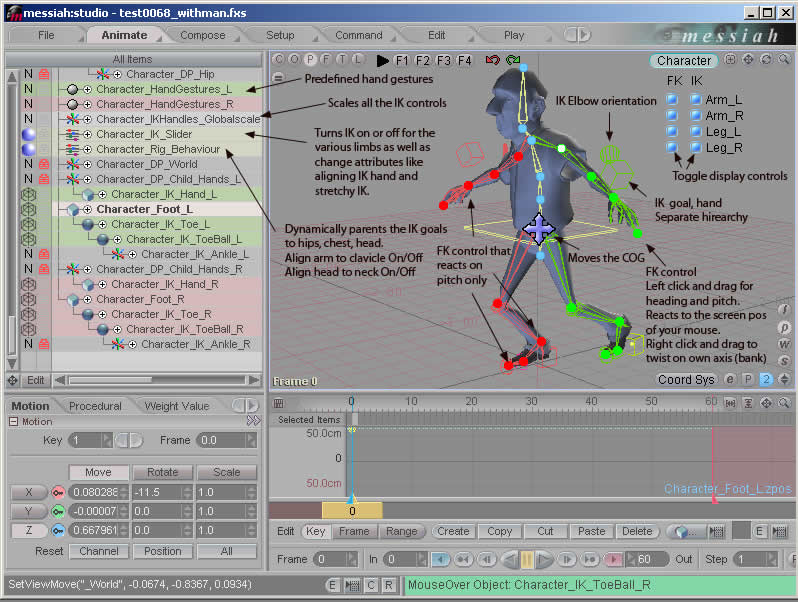The width and height of the screenshot is (798, 602).
Task: Toggle the C view mode button
Action: (278, 60)
